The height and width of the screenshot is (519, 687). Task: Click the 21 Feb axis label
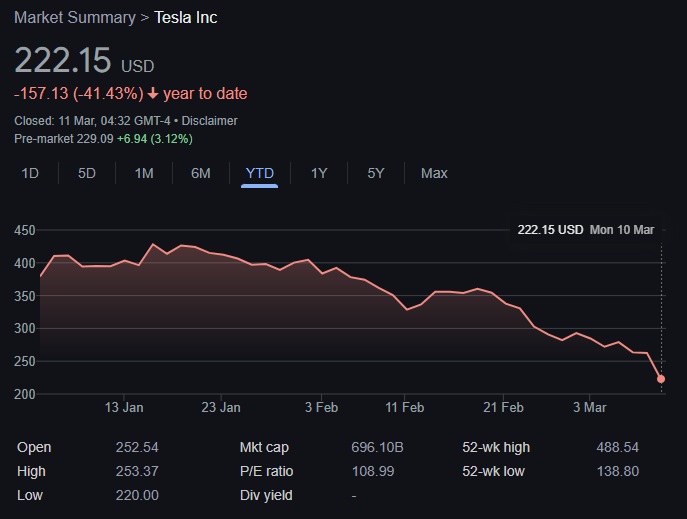[503, 408]
